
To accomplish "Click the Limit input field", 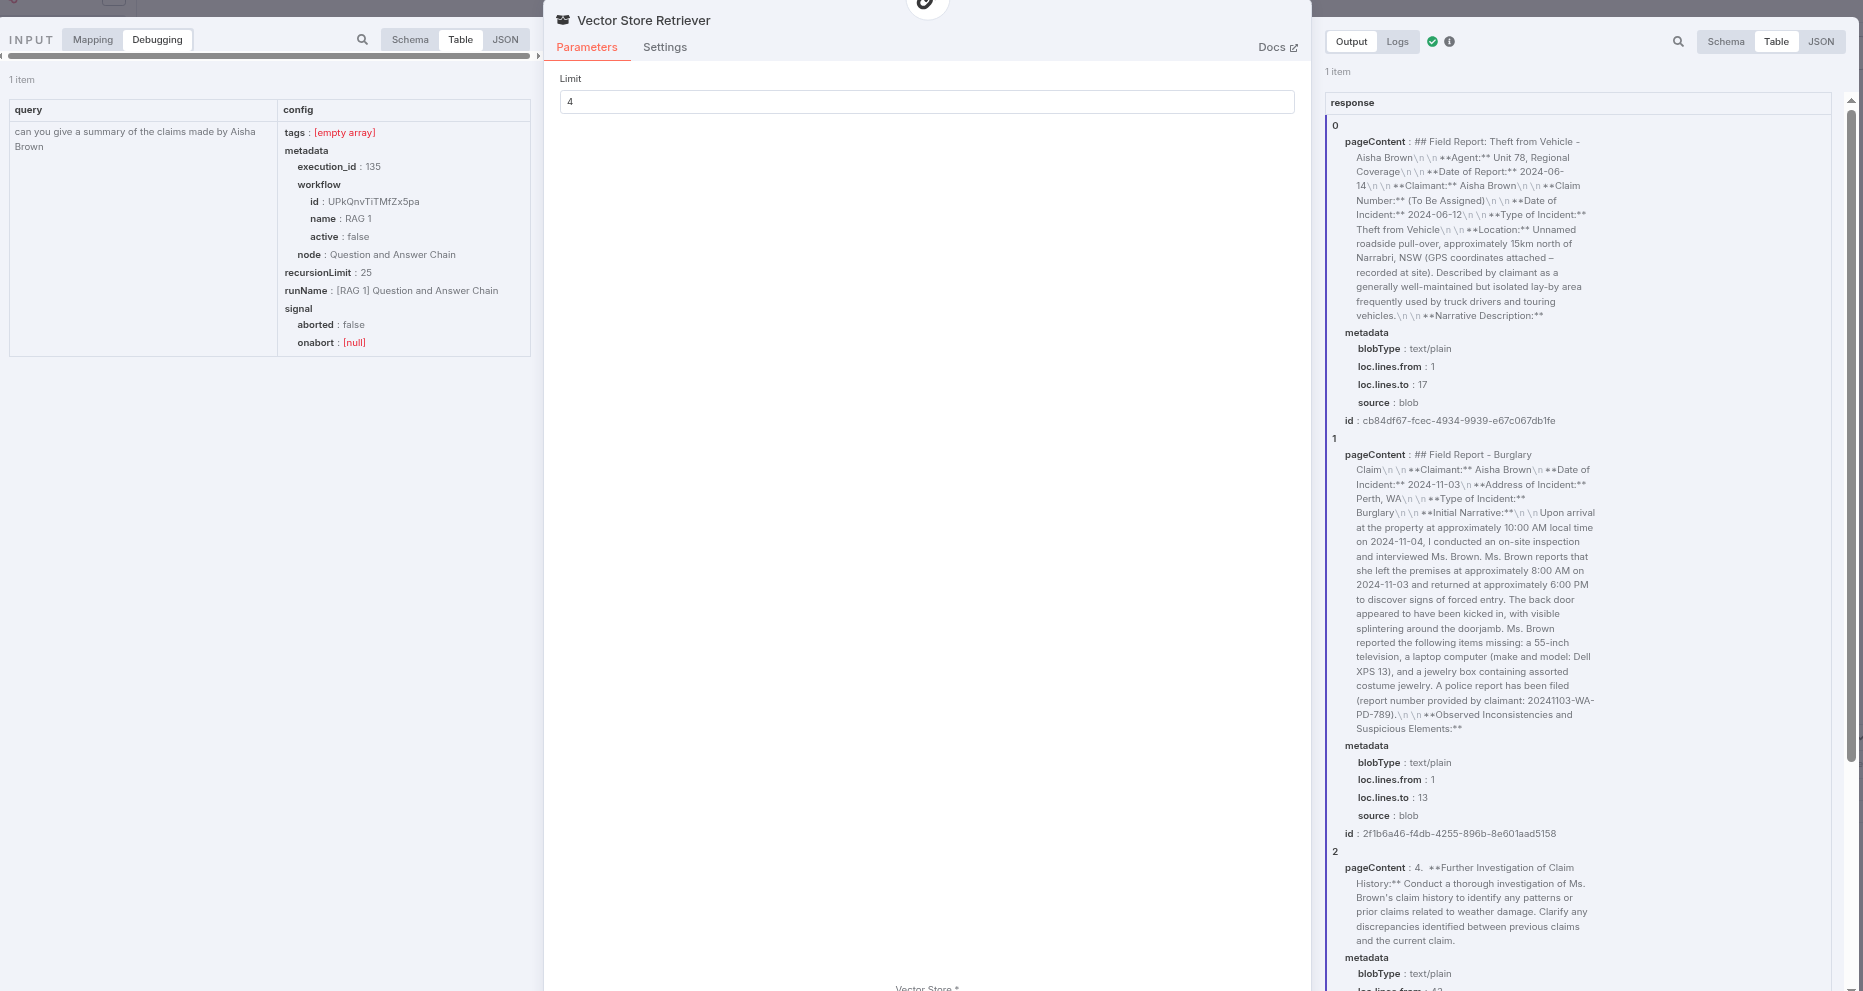I will click(926, 102).
